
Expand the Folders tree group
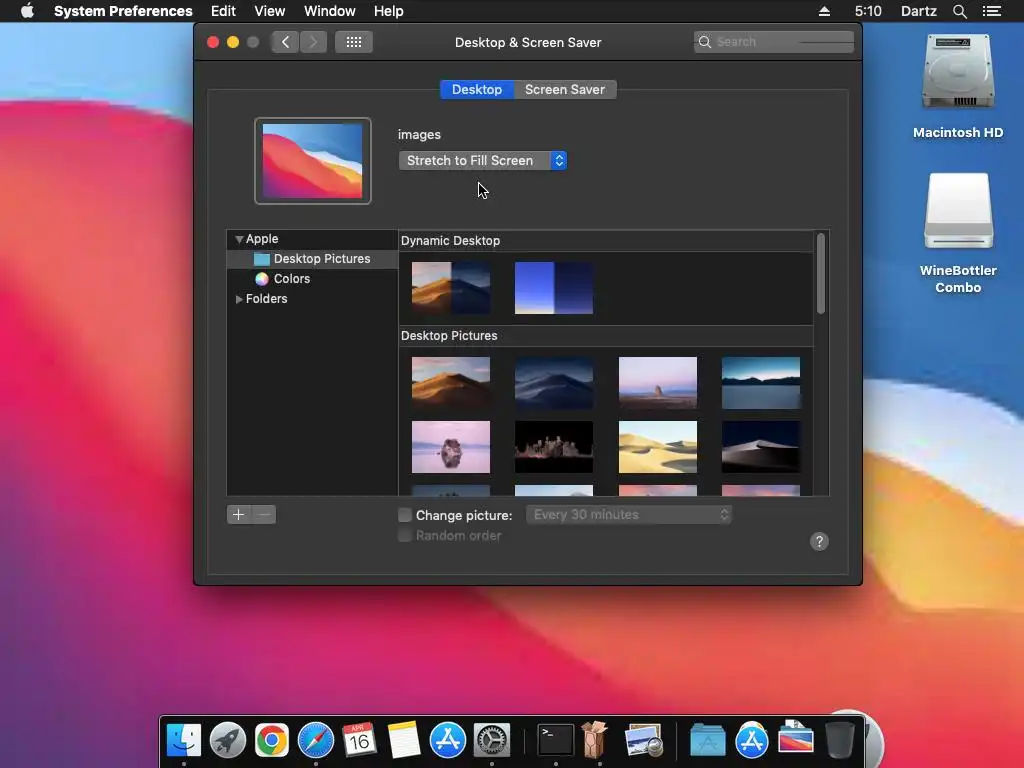239,298
